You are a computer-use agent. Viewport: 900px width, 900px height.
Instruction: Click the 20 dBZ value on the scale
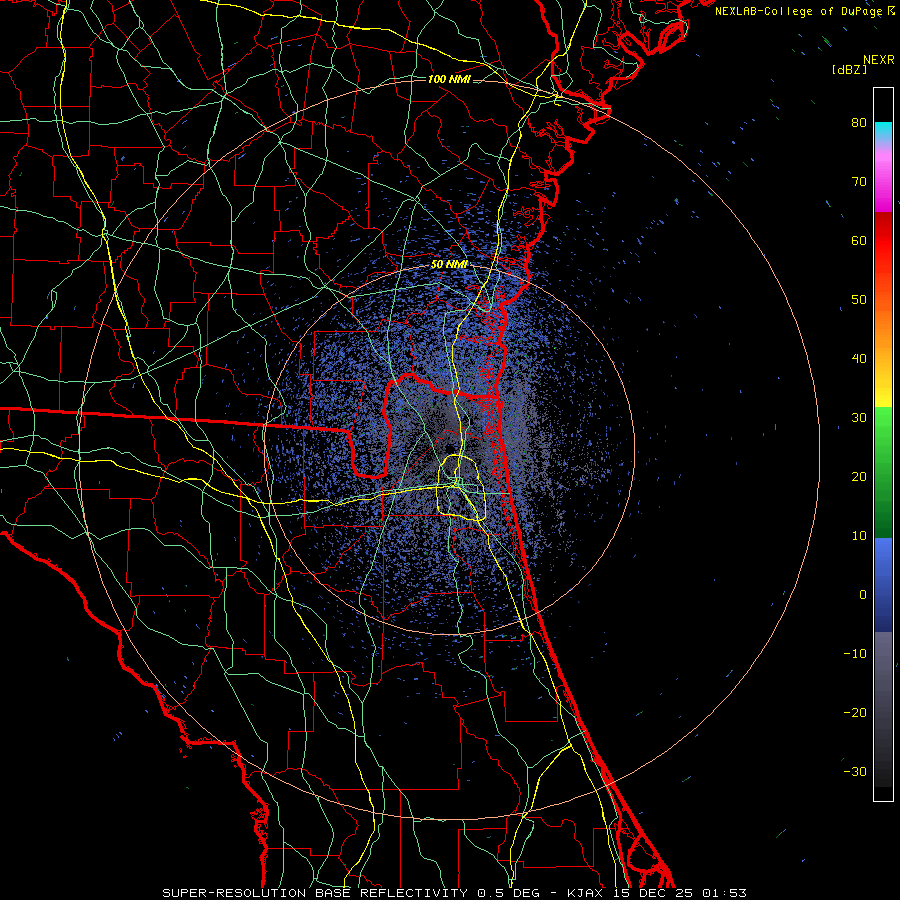(x=859, y=477)
